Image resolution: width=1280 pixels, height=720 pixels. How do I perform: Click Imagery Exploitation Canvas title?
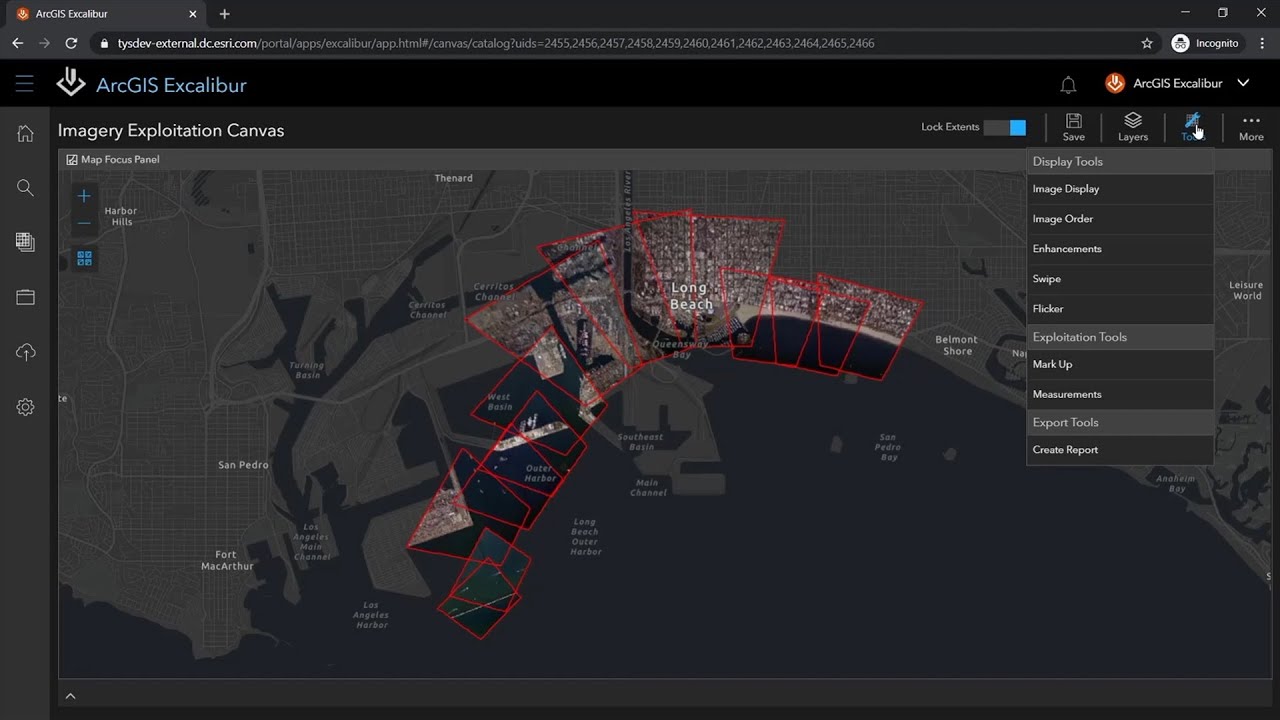(171, 130)
